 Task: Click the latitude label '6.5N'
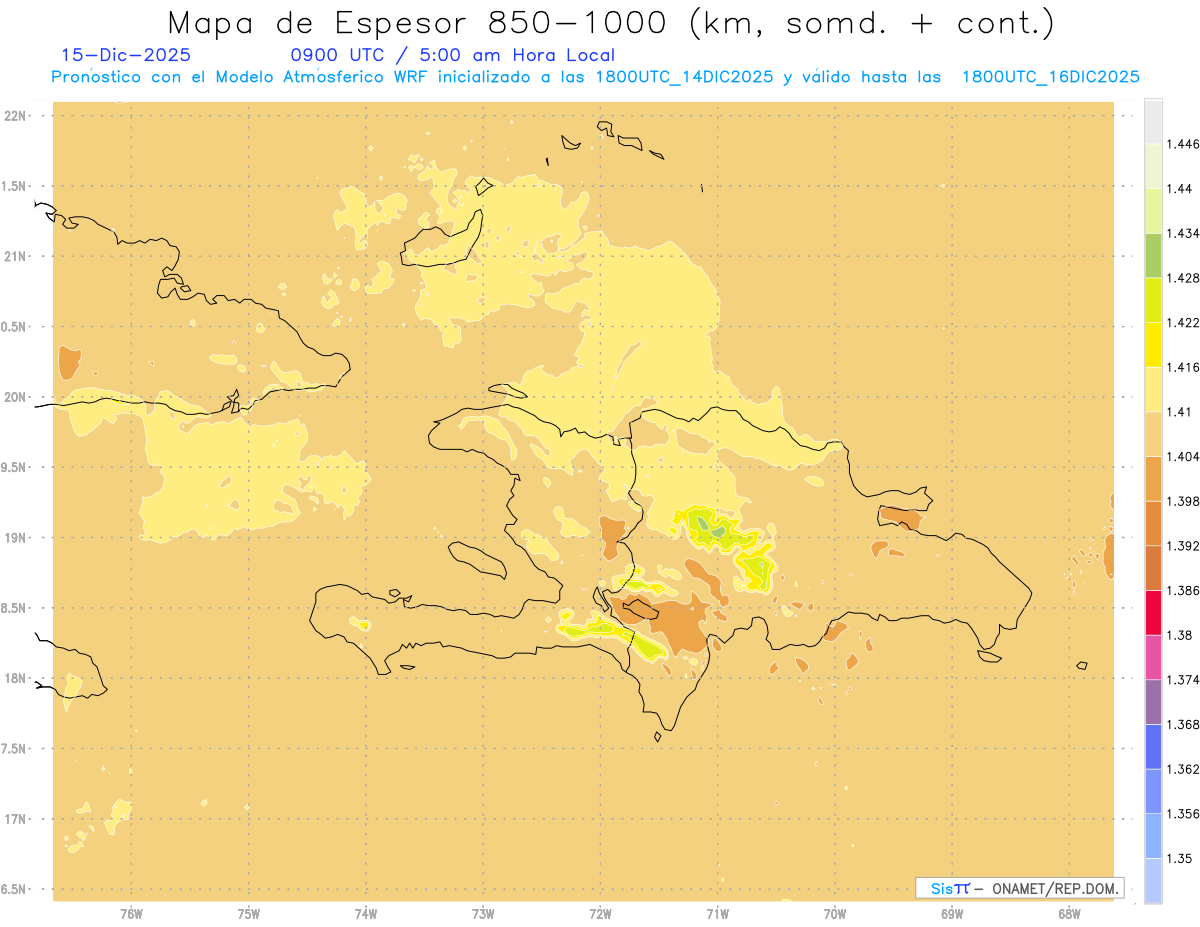[14, 889]
